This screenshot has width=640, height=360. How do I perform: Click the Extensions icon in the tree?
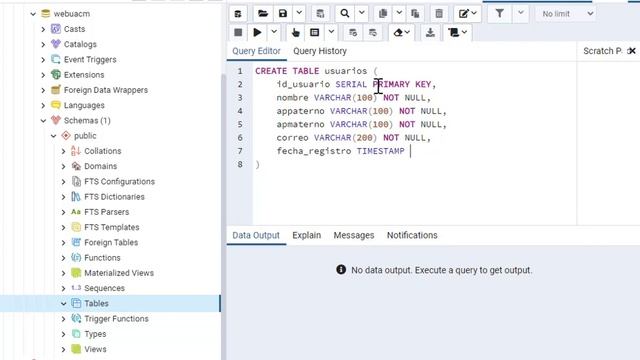point(56,75)
